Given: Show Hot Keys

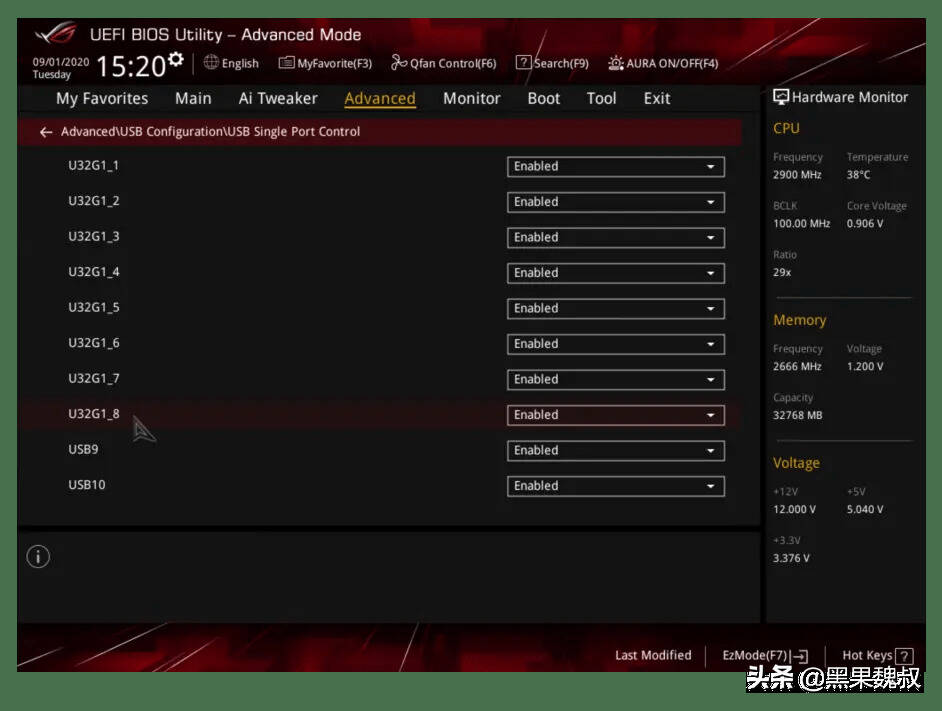Looking at the screenshot, I should pyautogui.click(x=878, y=656).
